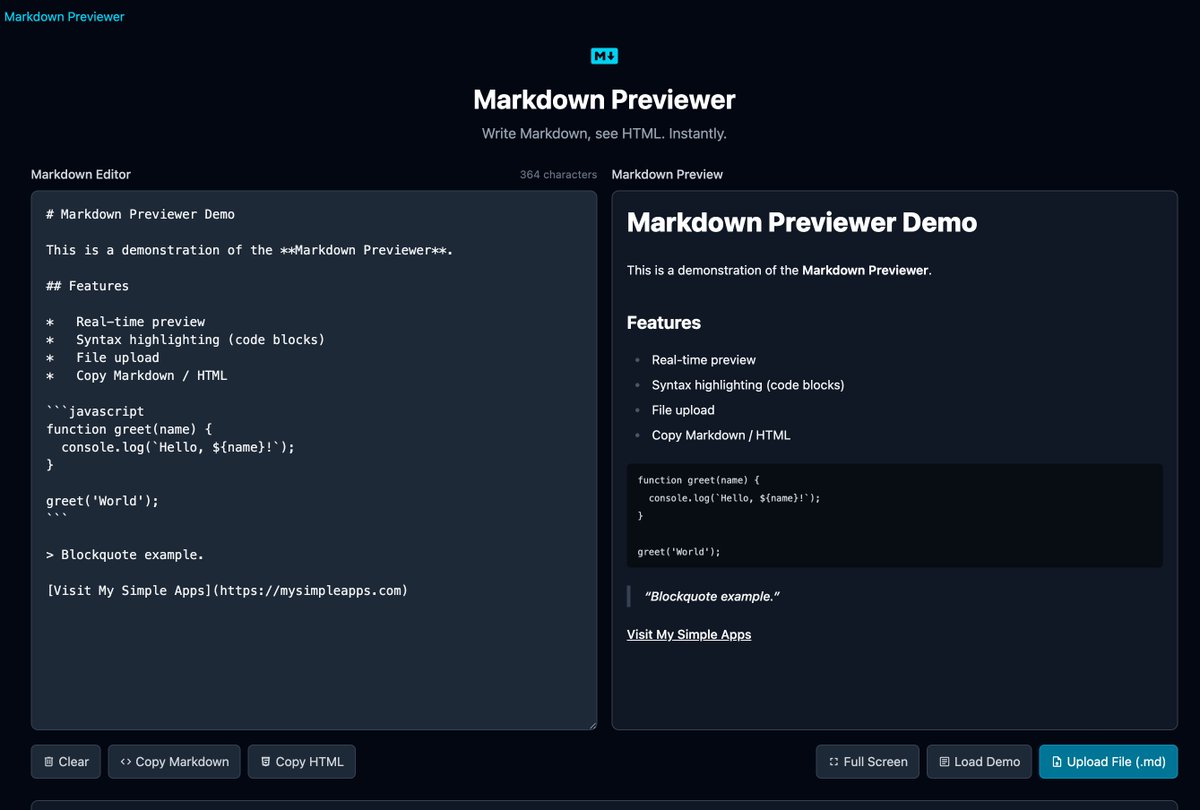Open the Markdown Previewer link in the corner
This screenshot has width=1200, height=810.
point(65,17)
